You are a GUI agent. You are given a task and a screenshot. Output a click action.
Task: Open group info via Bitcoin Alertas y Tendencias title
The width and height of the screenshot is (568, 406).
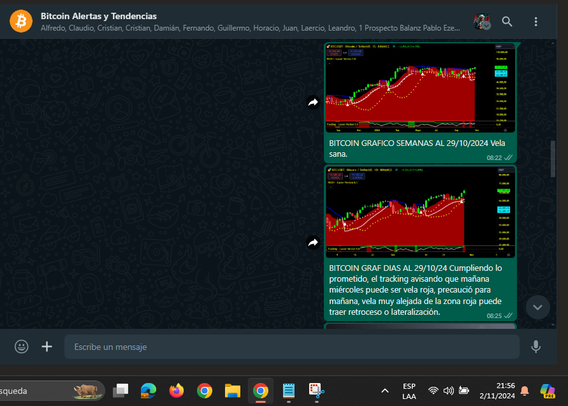(x=99, y=16)
